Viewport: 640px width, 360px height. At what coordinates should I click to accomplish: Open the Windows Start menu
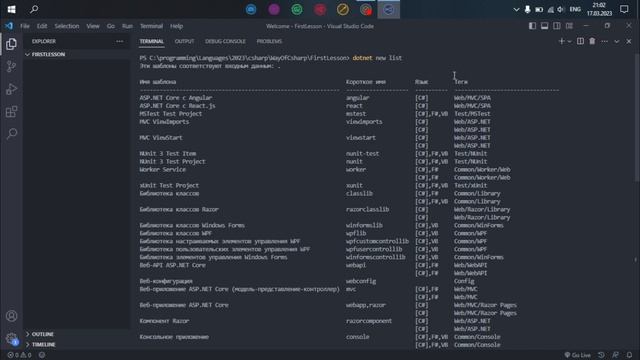[11, 9]
